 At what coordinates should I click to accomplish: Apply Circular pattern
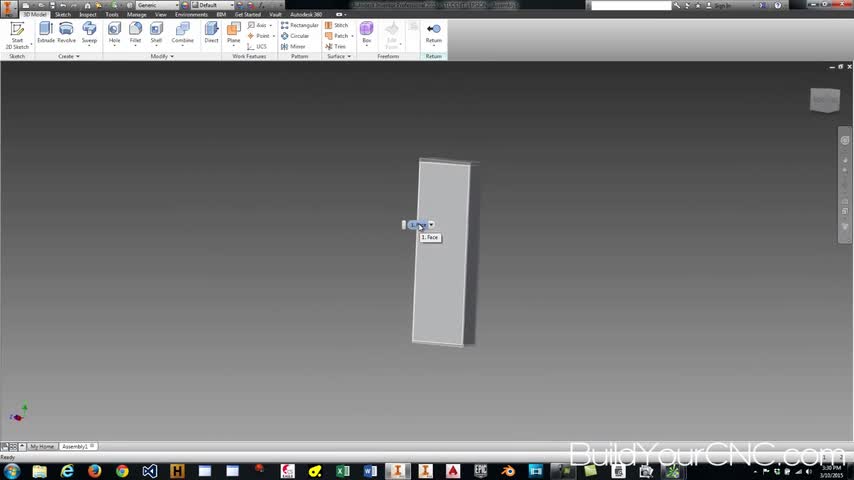click(295, 36)
